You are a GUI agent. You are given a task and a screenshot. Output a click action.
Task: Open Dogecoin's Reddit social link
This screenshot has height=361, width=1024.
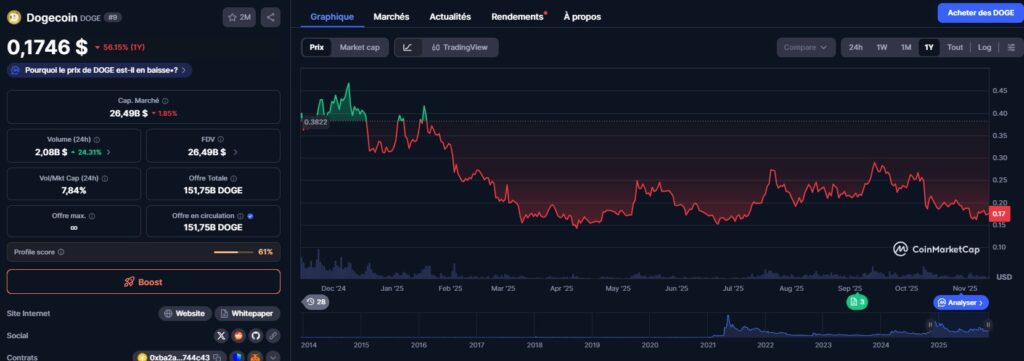(239, 336)
